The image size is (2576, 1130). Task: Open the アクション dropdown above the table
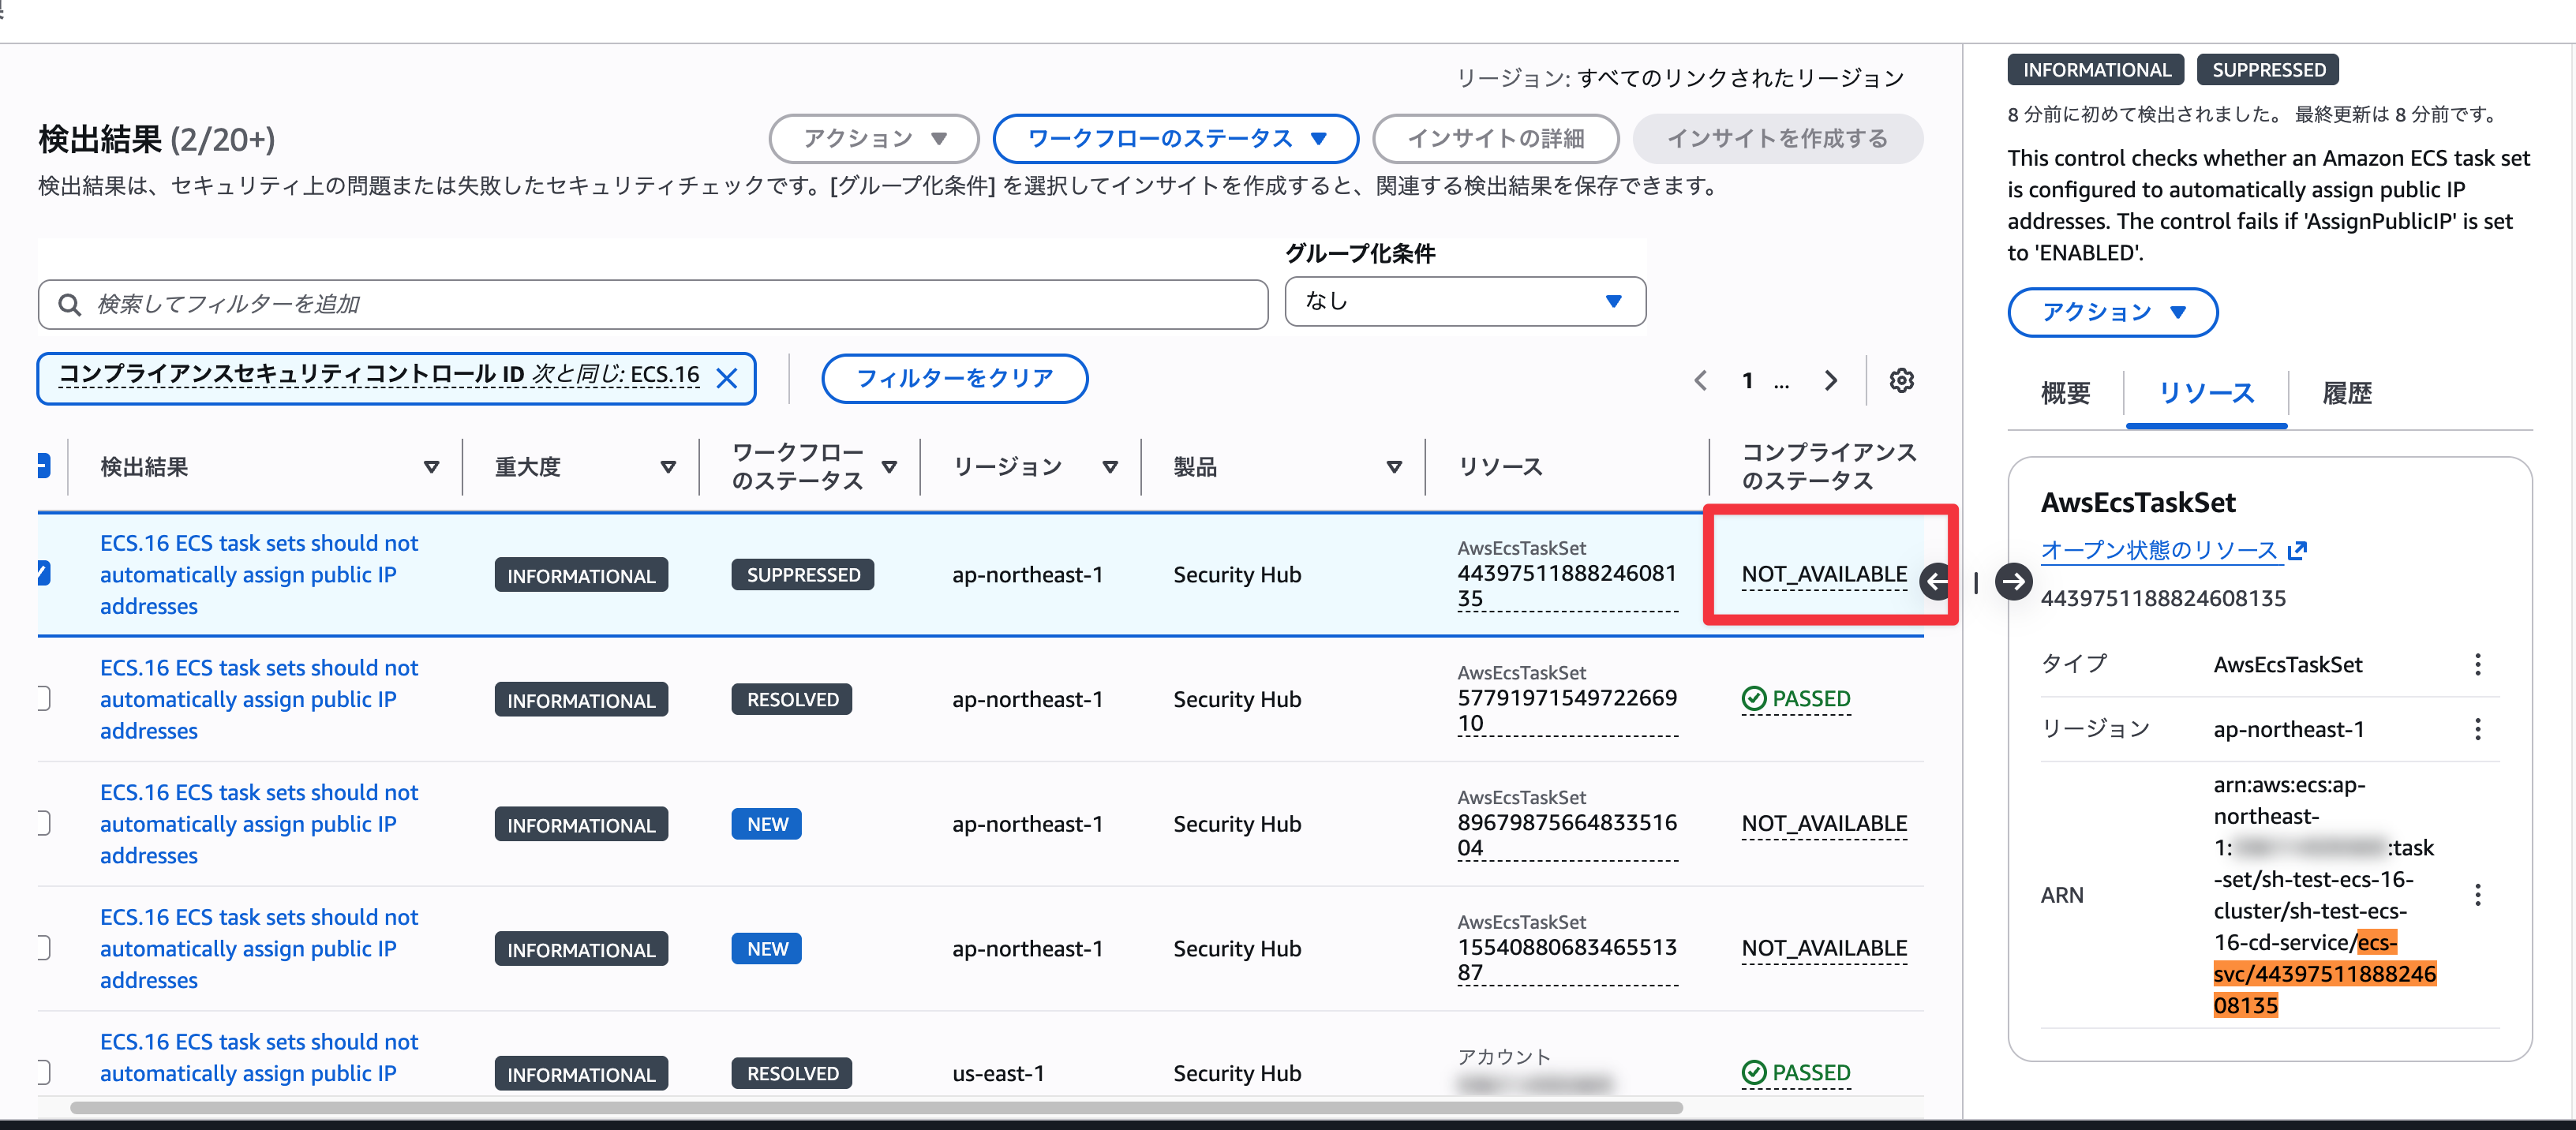(874, 139)
